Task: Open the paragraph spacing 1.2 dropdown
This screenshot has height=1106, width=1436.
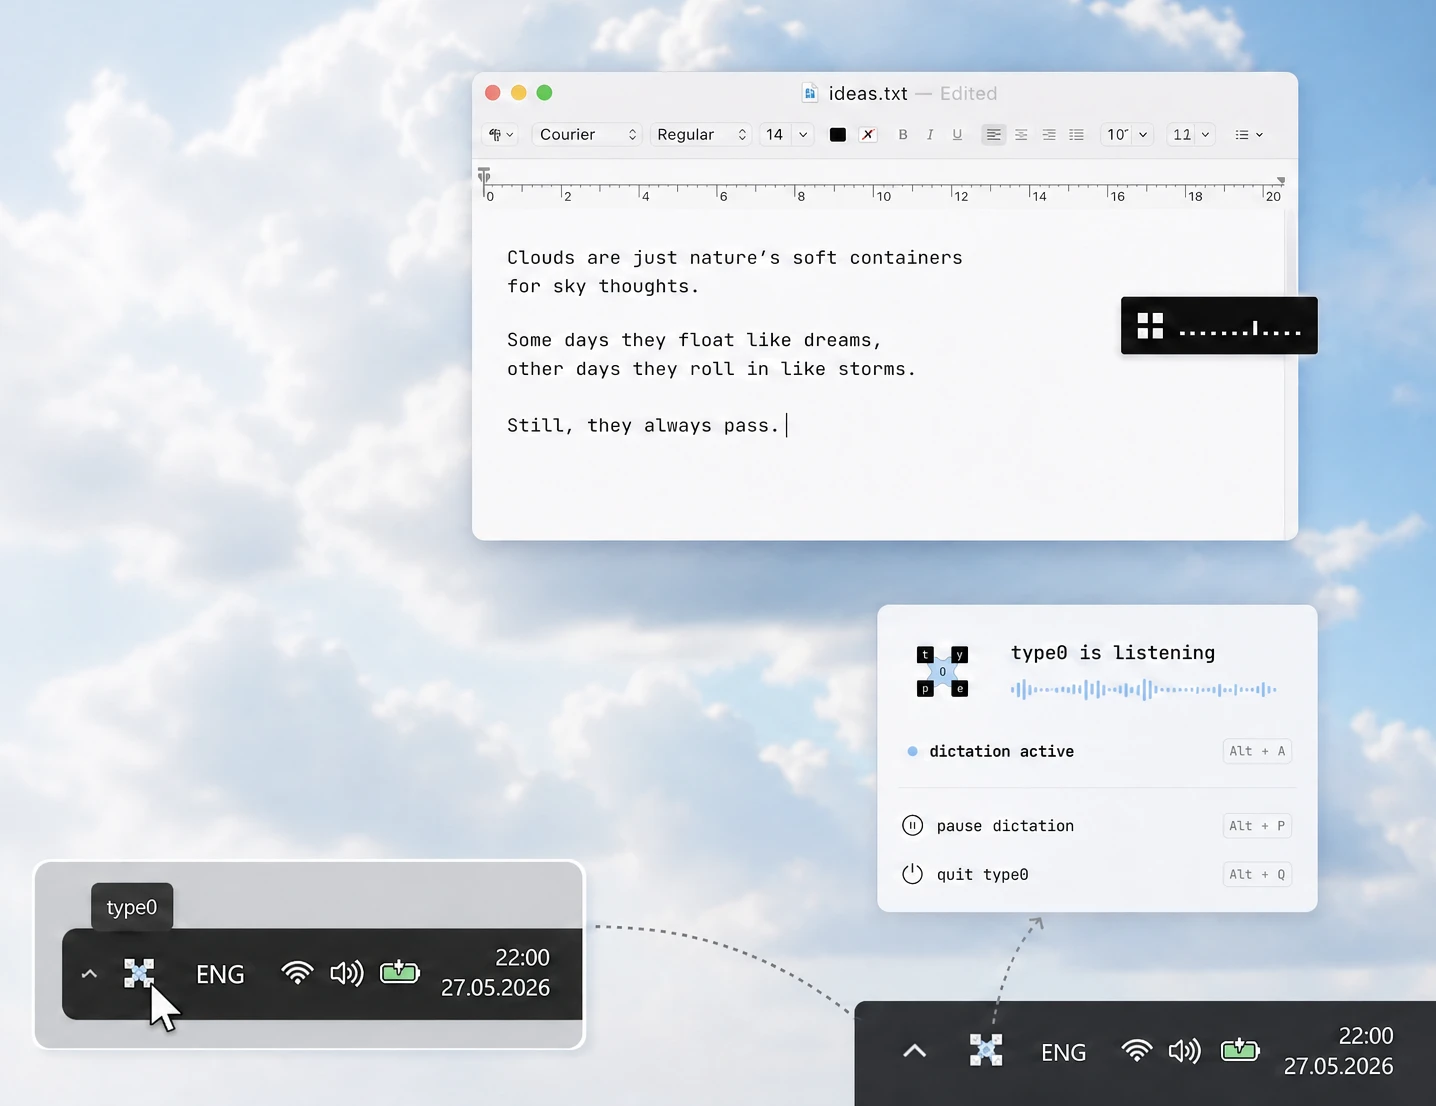Action: 1191,134
